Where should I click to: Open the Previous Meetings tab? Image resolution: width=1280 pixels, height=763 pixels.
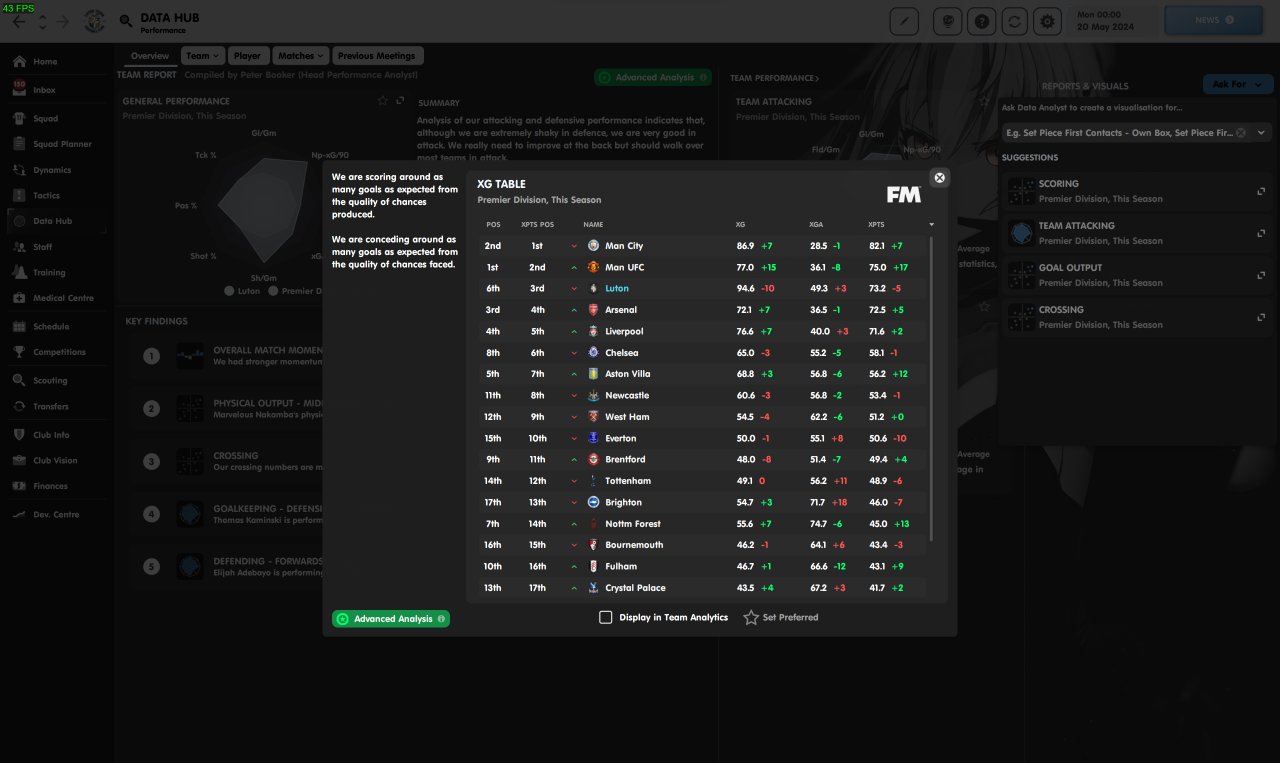click(378, 56)
